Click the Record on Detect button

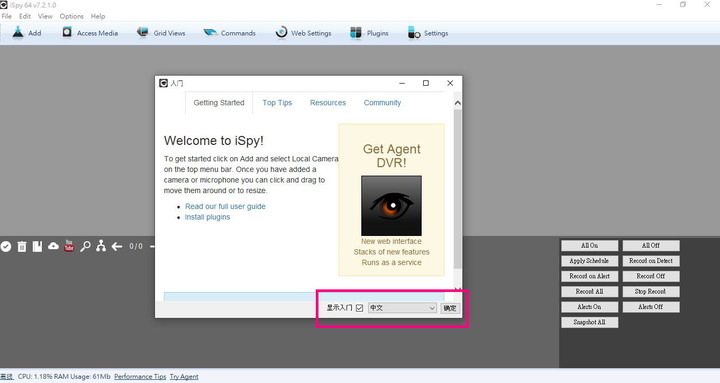pyautogui.click(x=651, y=261)
